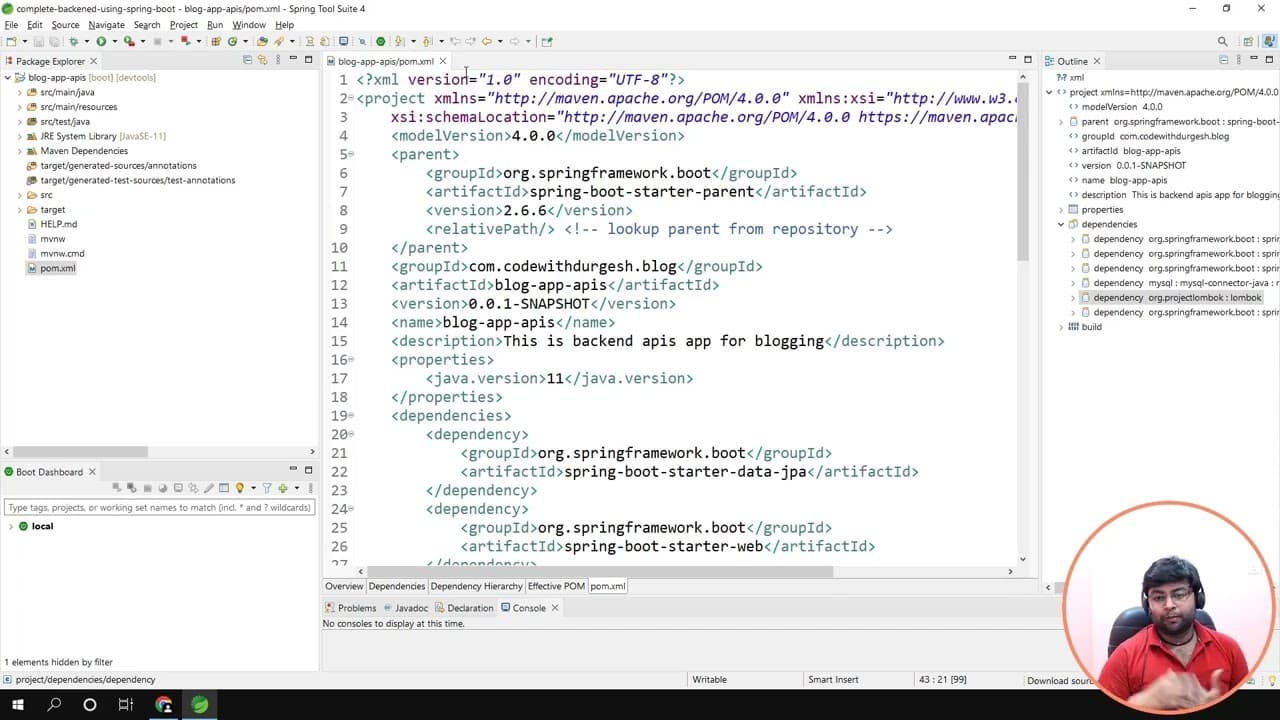Screen dimensions: 1280x720
Task: Expand the parent node in Outline
Action: tap(1061, 121)
